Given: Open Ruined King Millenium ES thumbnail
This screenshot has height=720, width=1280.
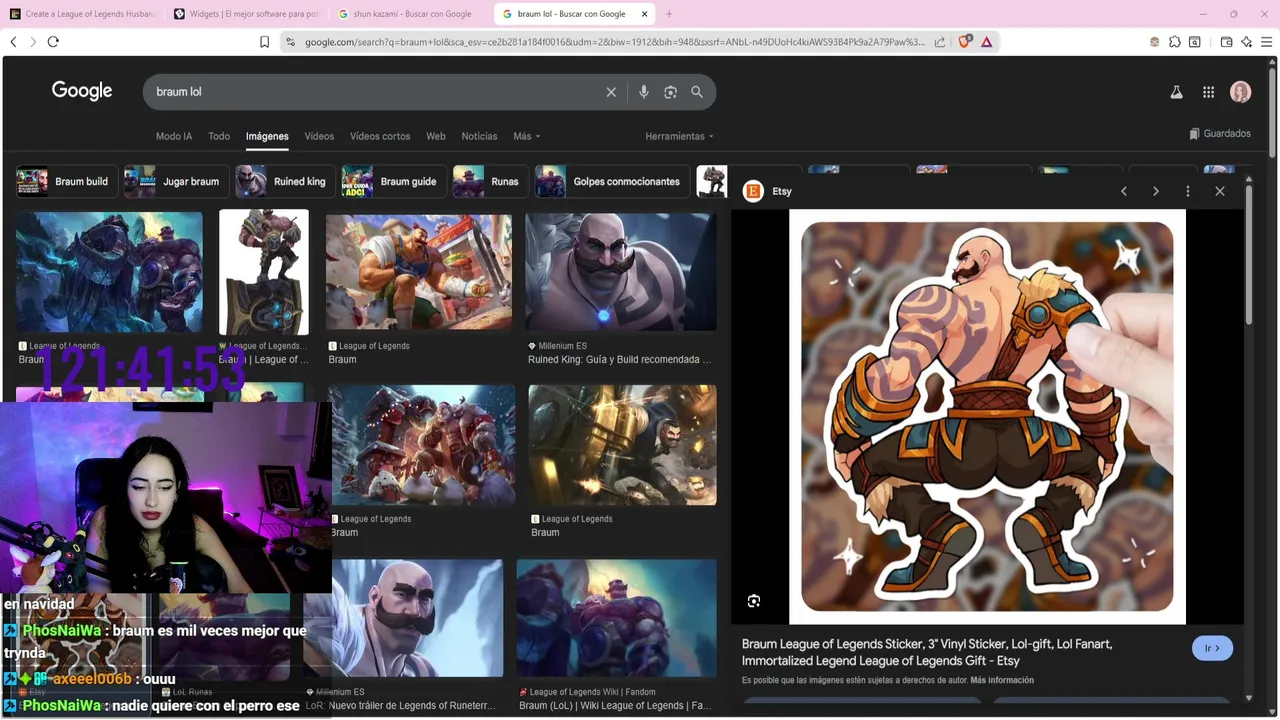Looking at the screenshot, I should [620, 272].
